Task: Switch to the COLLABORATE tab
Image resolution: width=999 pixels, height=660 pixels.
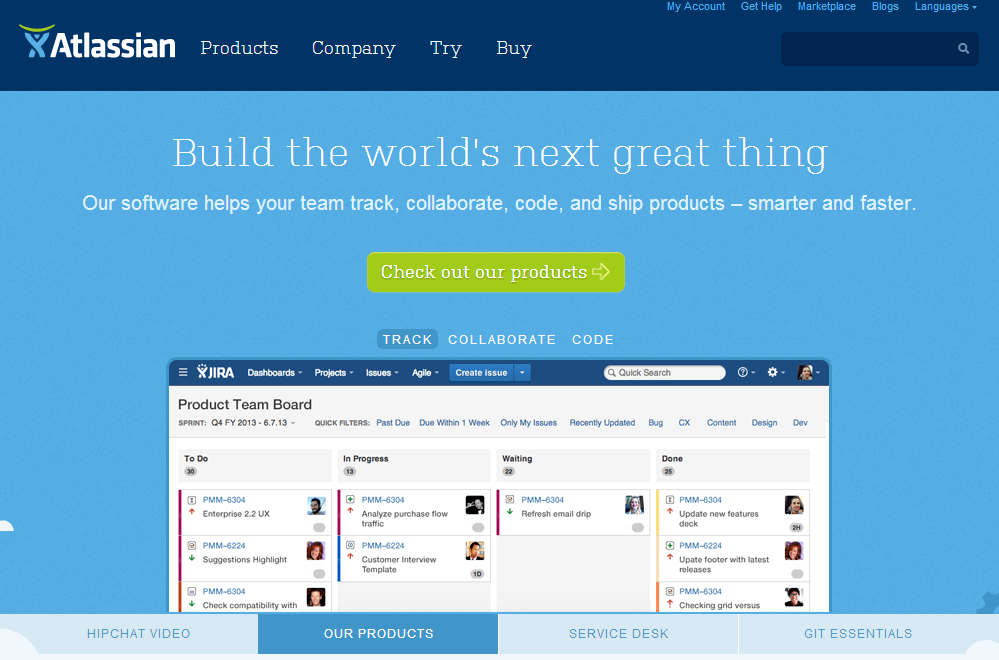Action: (501, 340)
